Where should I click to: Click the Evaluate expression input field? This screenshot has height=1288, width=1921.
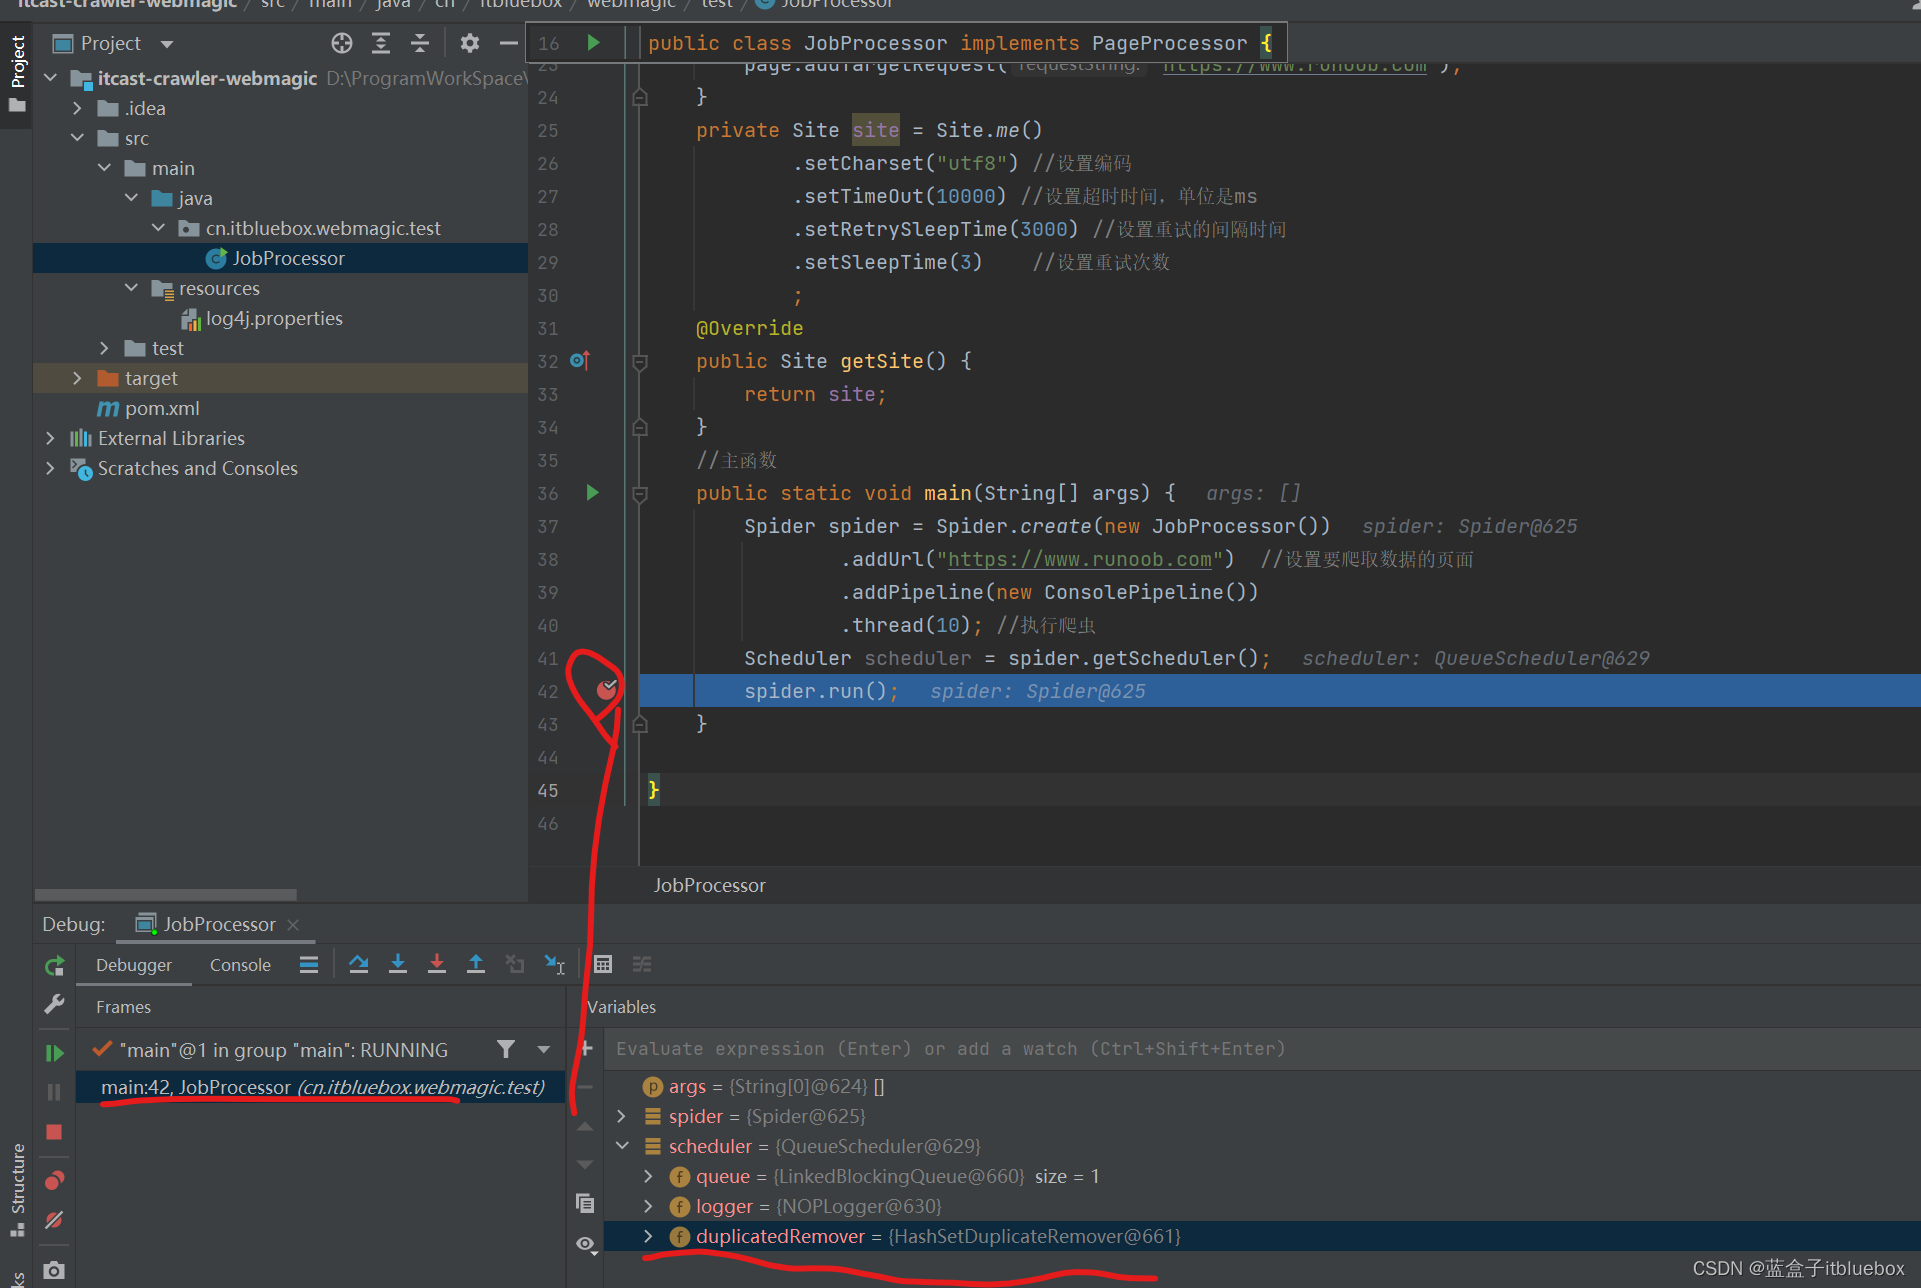pyautogui.click(x=950, y=1049)
